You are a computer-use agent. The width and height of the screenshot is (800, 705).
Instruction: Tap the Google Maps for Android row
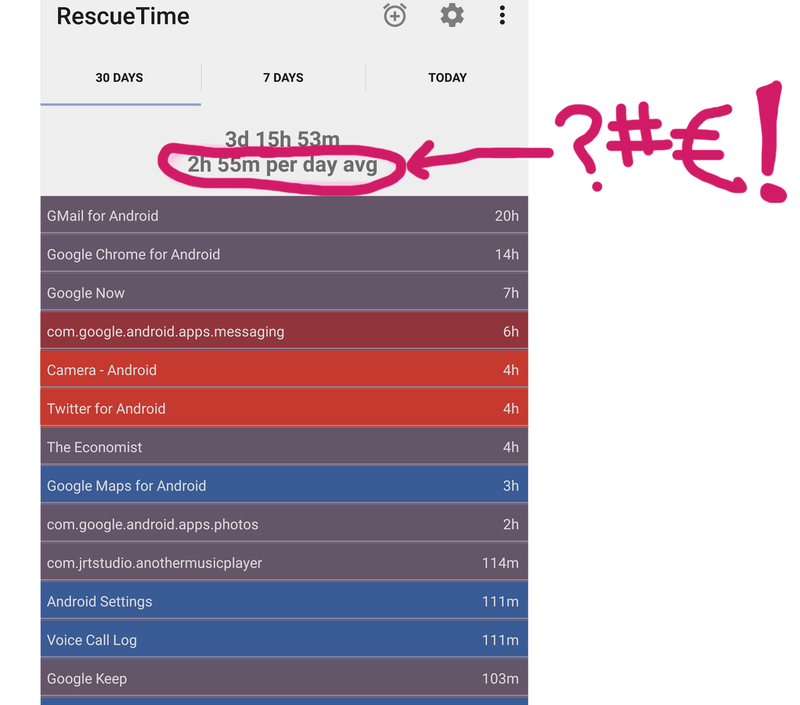[283, 486]
